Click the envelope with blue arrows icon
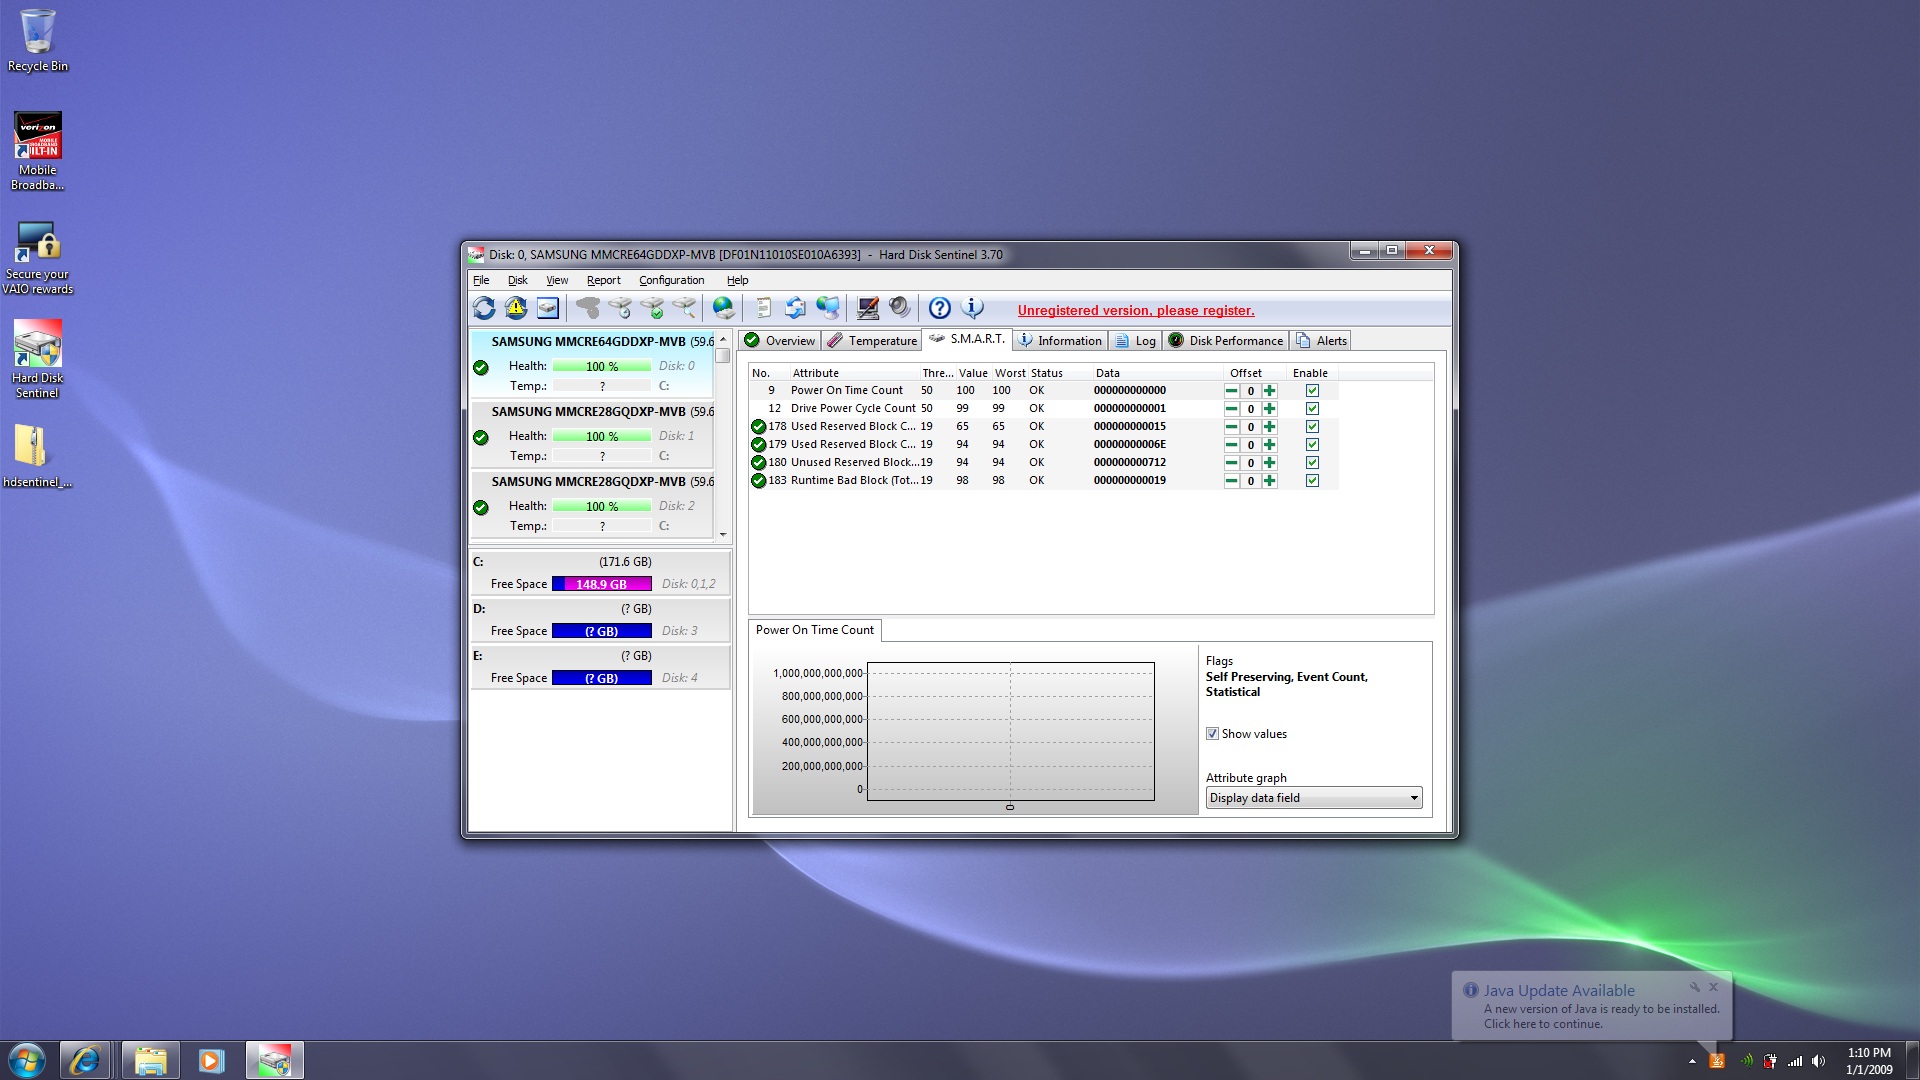 tap(795, 308)
